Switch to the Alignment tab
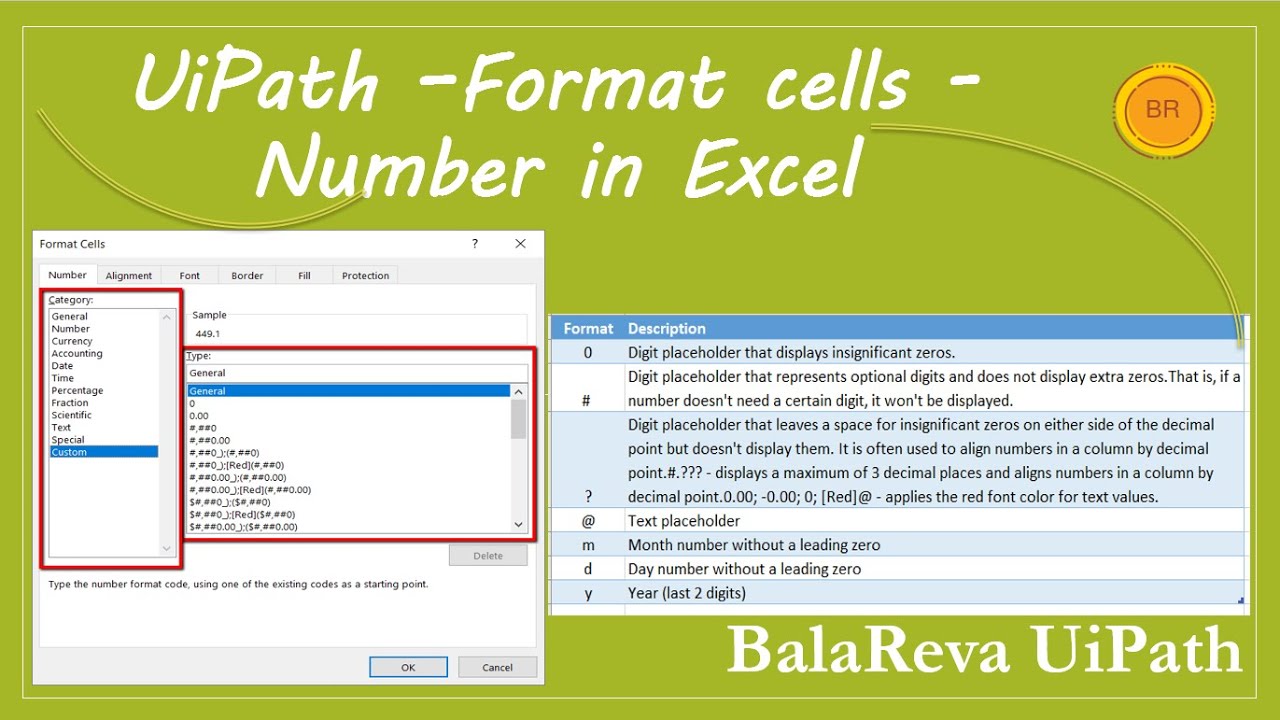1280x720 pixels. 129,276
